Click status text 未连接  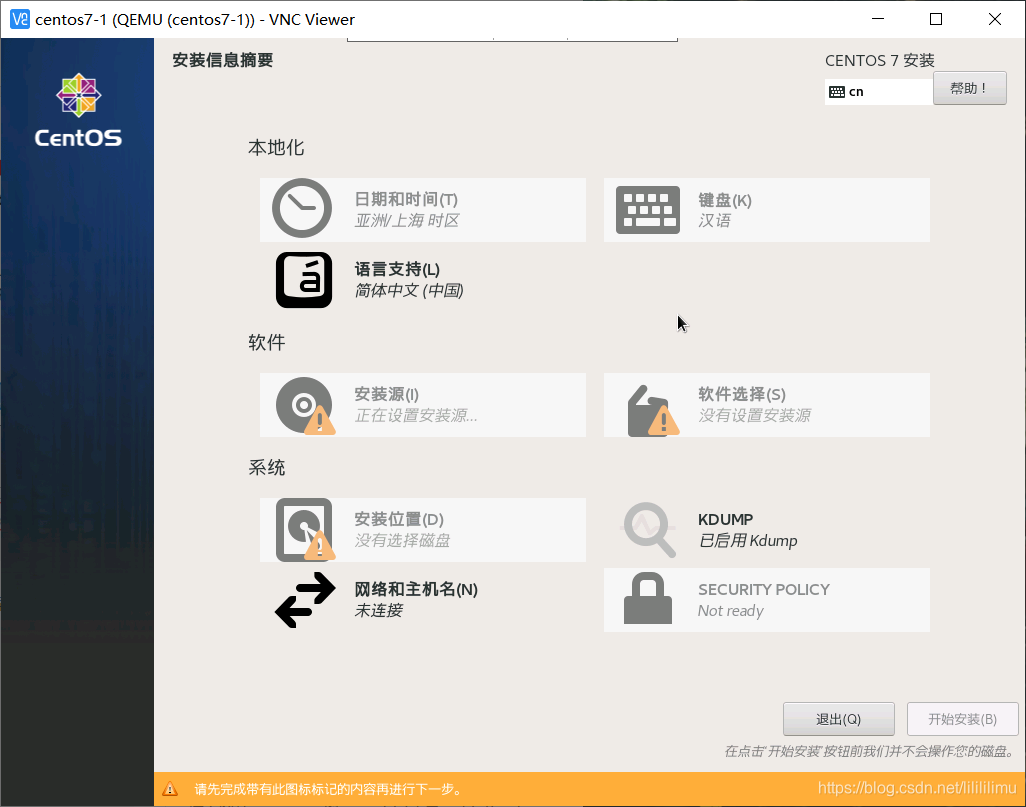379,611
